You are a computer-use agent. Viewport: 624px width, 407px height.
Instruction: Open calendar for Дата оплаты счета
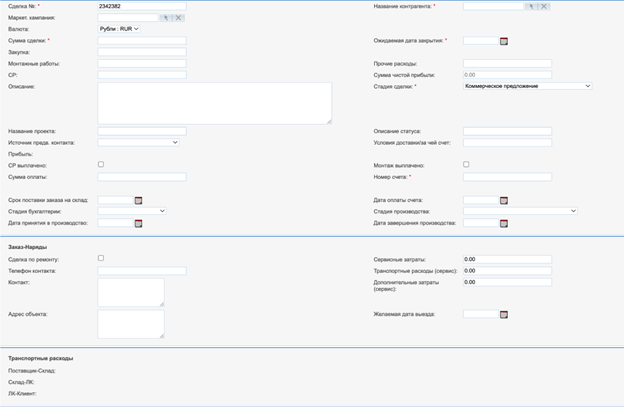coord(504,200)
